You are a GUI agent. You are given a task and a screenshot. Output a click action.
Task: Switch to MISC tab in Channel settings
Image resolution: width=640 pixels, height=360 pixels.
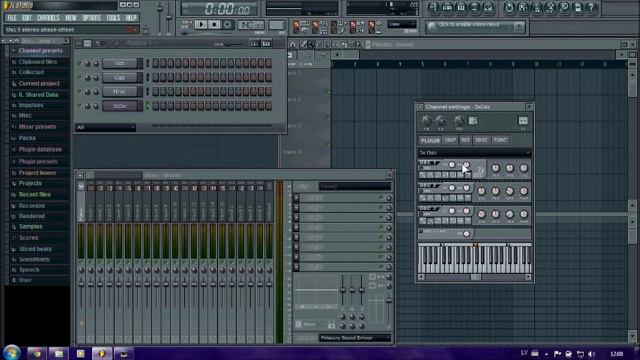coord(482,140)
